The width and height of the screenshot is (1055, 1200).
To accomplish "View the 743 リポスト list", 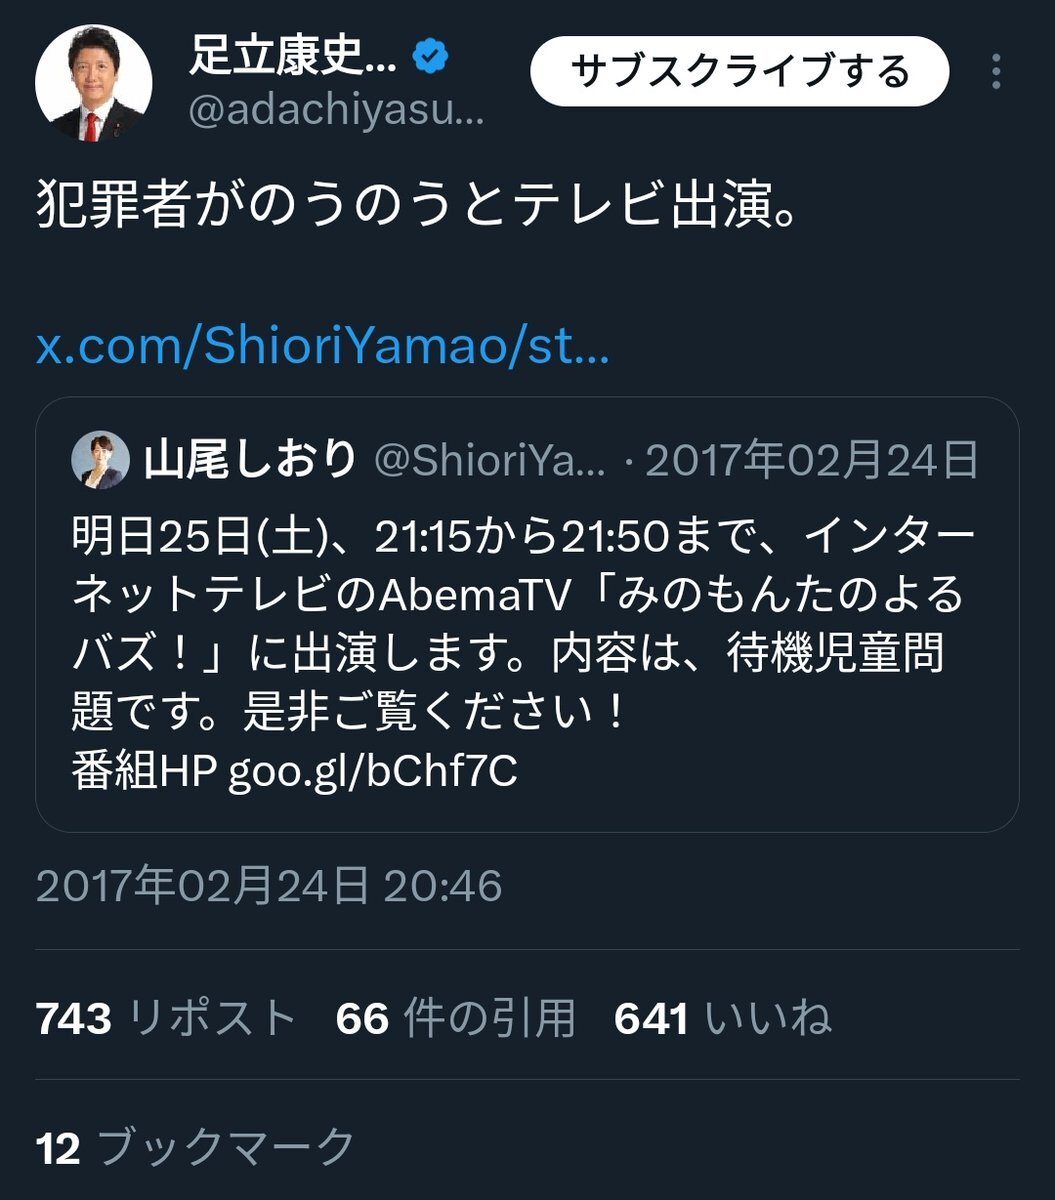I will pos(166,1019).
